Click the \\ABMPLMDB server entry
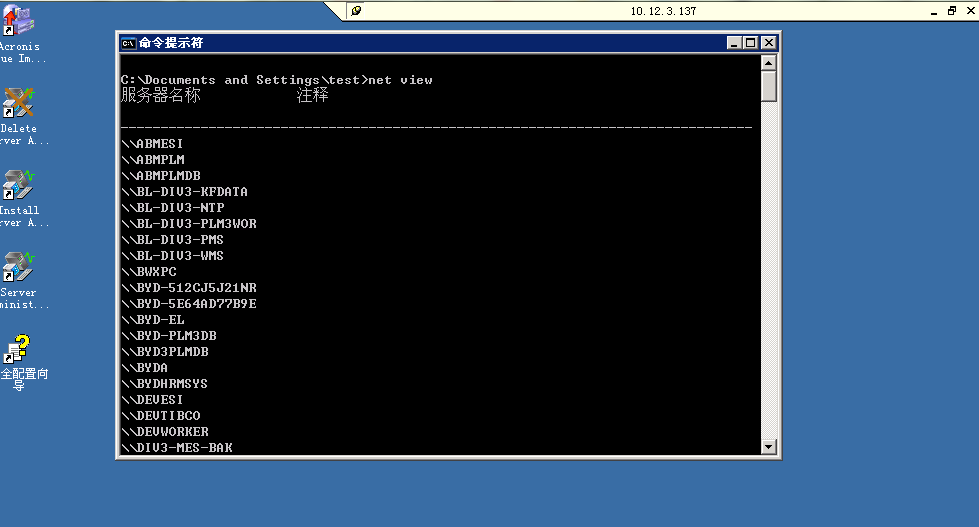Screen dimensions: 979x527 tap(160, 176)
